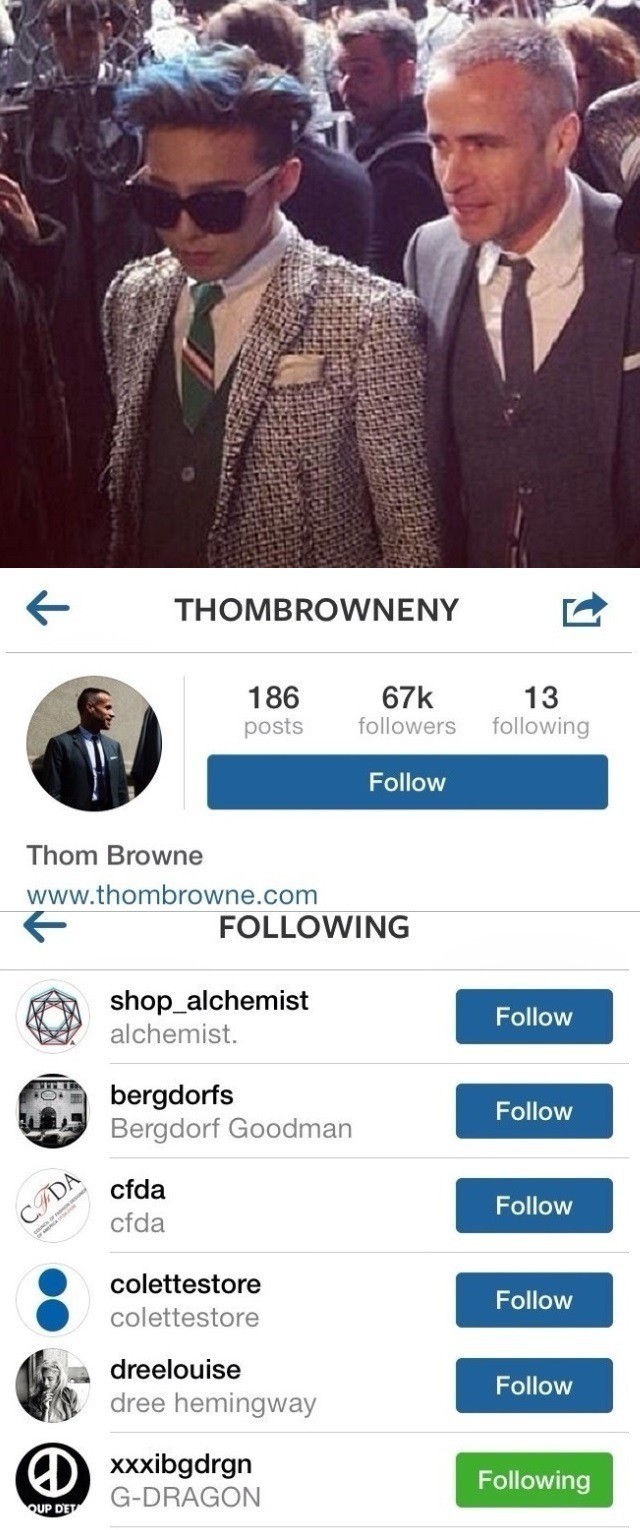Open the share icon on profile header

pyautogui.click(x=585, y=609)
